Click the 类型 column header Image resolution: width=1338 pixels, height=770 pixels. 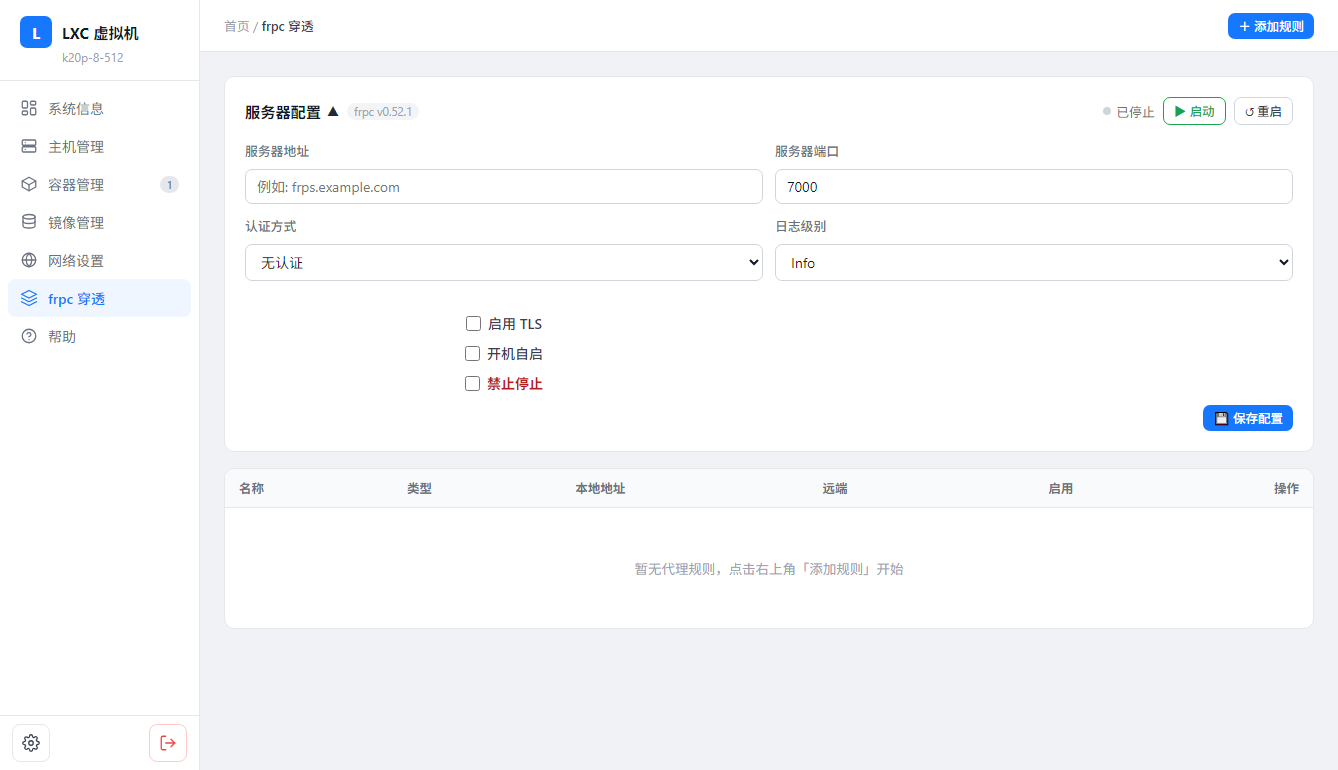[x=419, y=488]
